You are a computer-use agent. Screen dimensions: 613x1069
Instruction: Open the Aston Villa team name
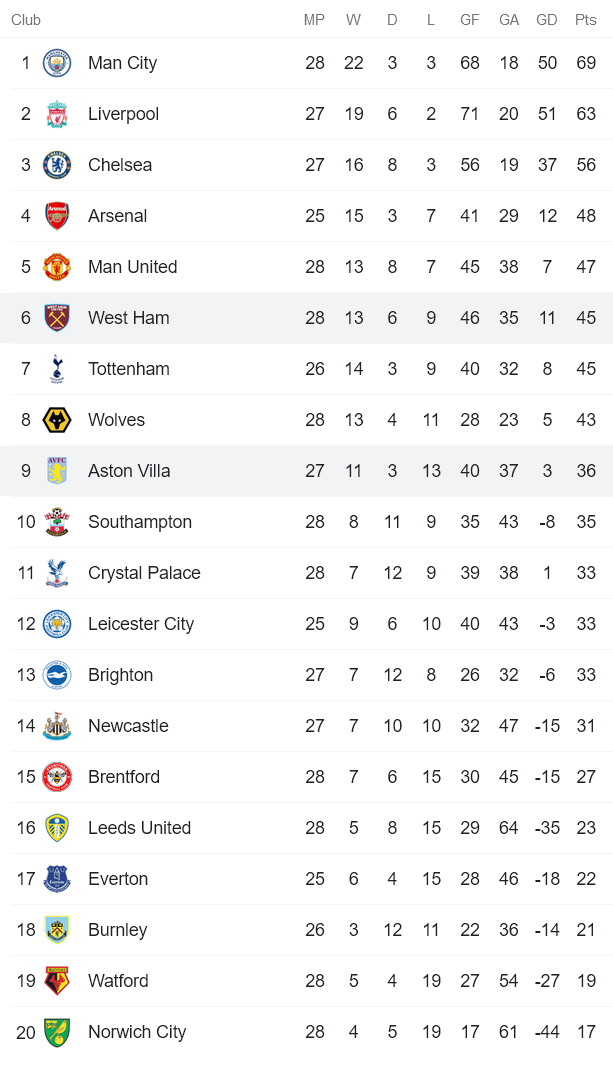click(x=129, y=471)
